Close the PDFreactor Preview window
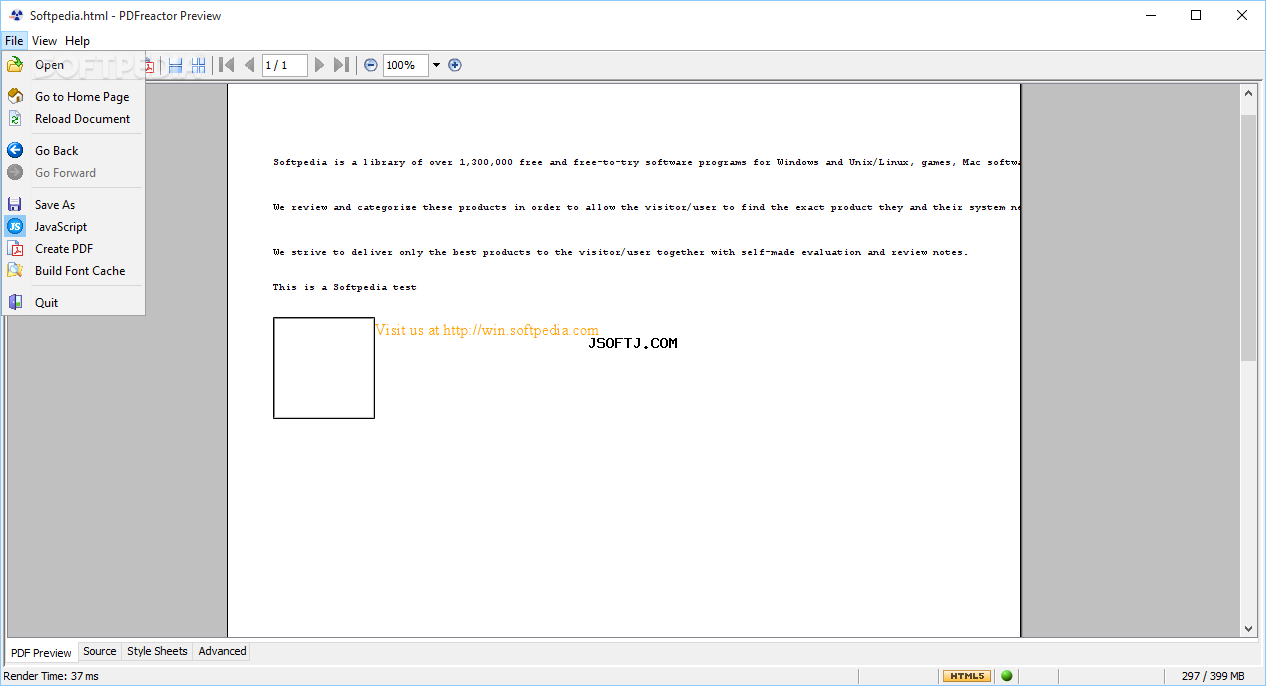Viewport: 1266px width, 686px height. click(x=1242, y=16)
